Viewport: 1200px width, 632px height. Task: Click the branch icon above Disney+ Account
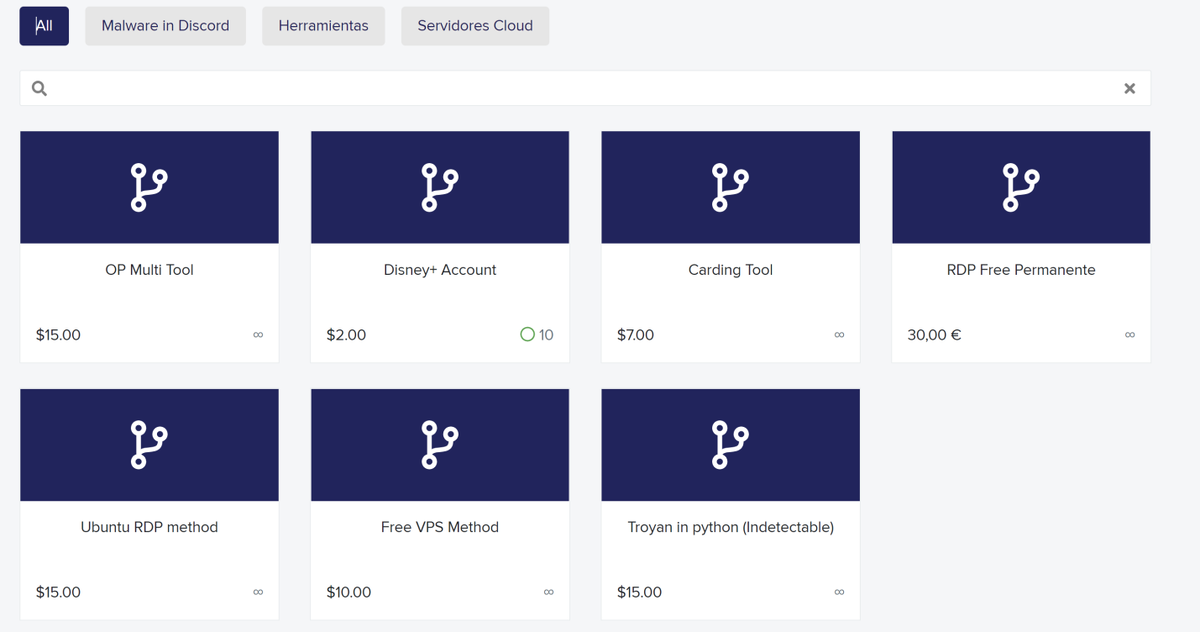pyautogui.click(x=440, y=188)
